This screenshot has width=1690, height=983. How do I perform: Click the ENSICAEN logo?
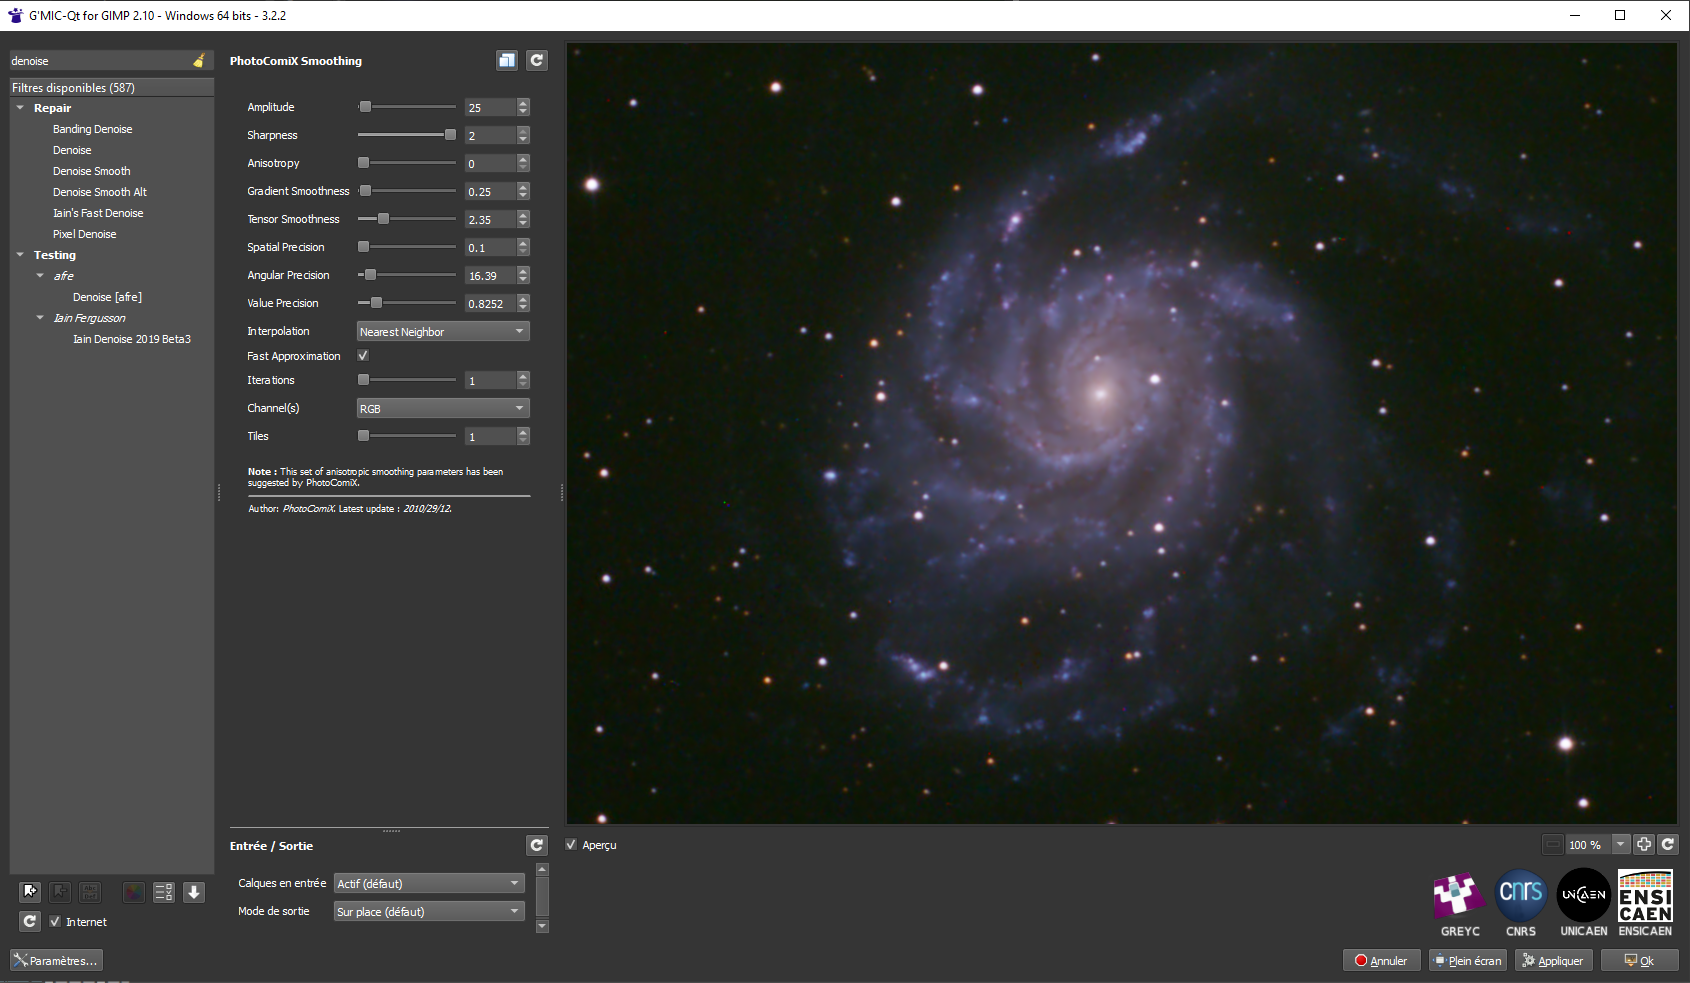[x=1645, y=903]
